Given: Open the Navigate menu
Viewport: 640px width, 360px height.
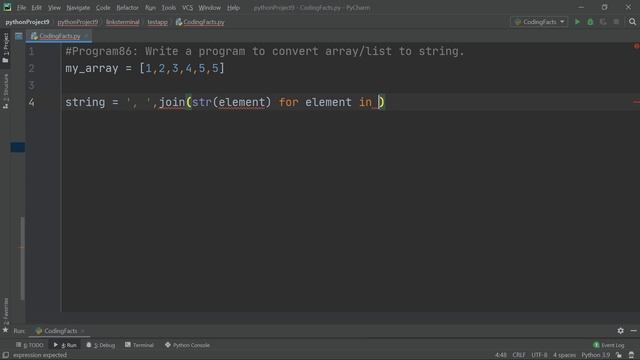Looking at the screenshot, I should [x=78, y=8].
